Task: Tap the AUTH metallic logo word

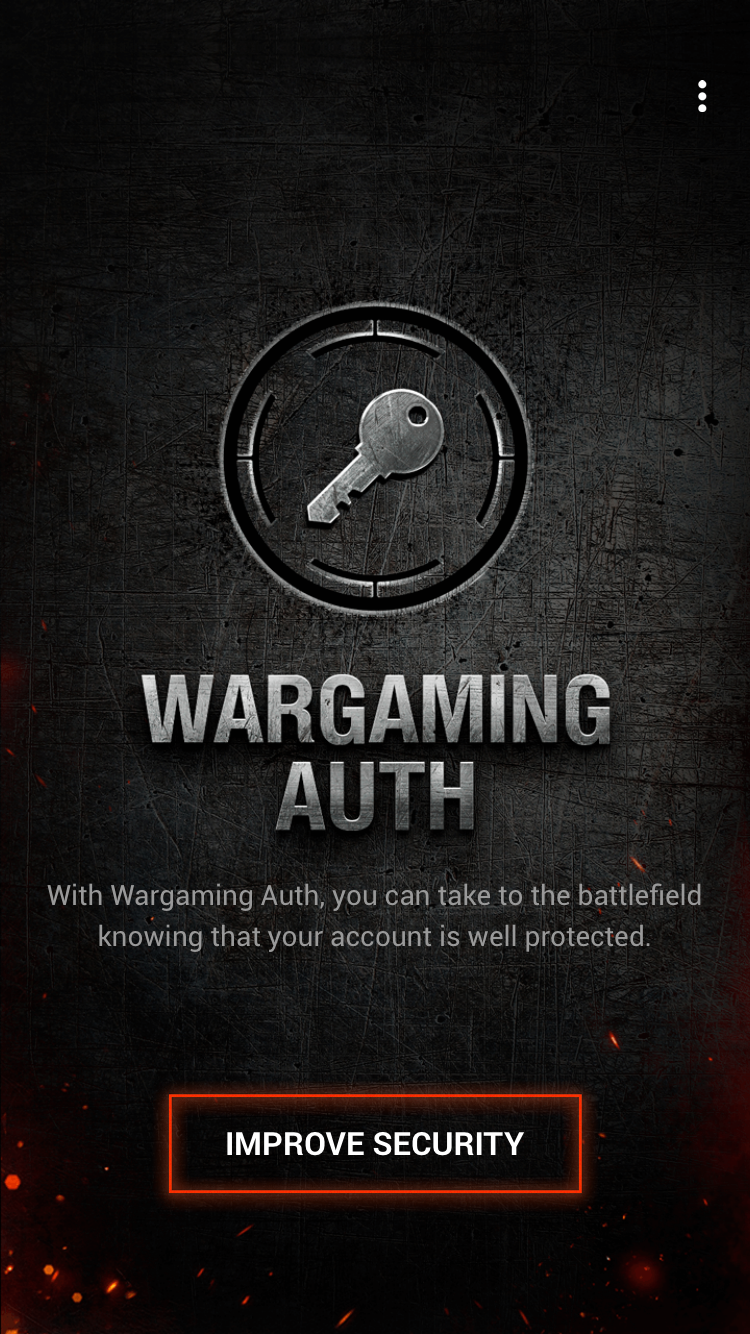Action: [376, 797]
